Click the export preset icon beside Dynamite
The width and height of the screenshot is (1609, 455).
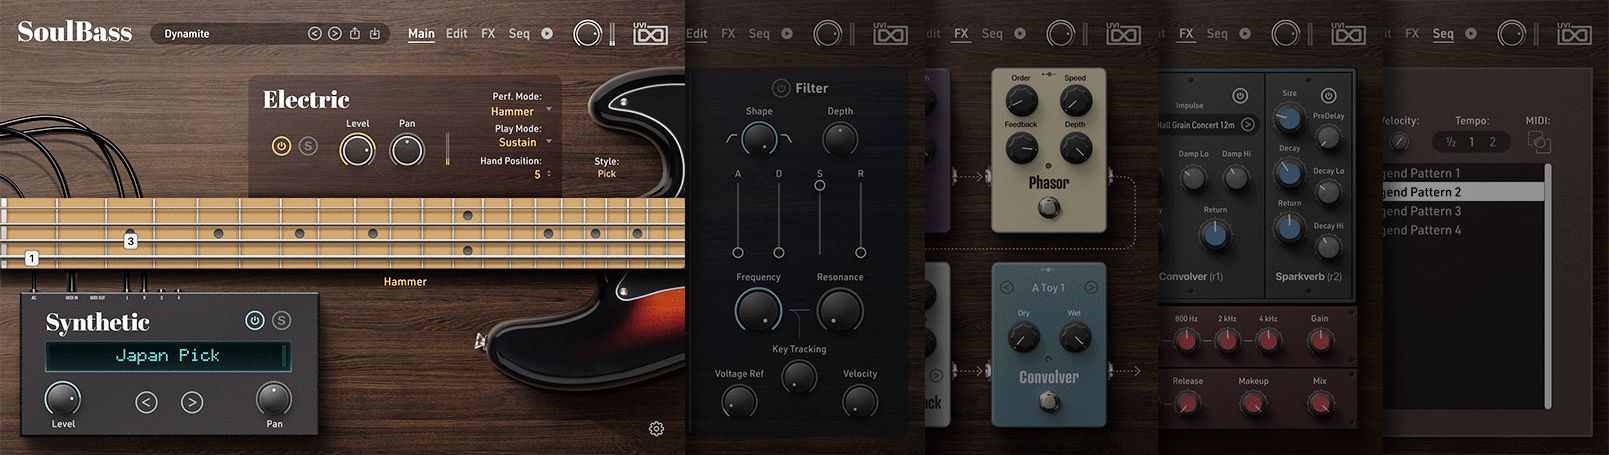355,33
